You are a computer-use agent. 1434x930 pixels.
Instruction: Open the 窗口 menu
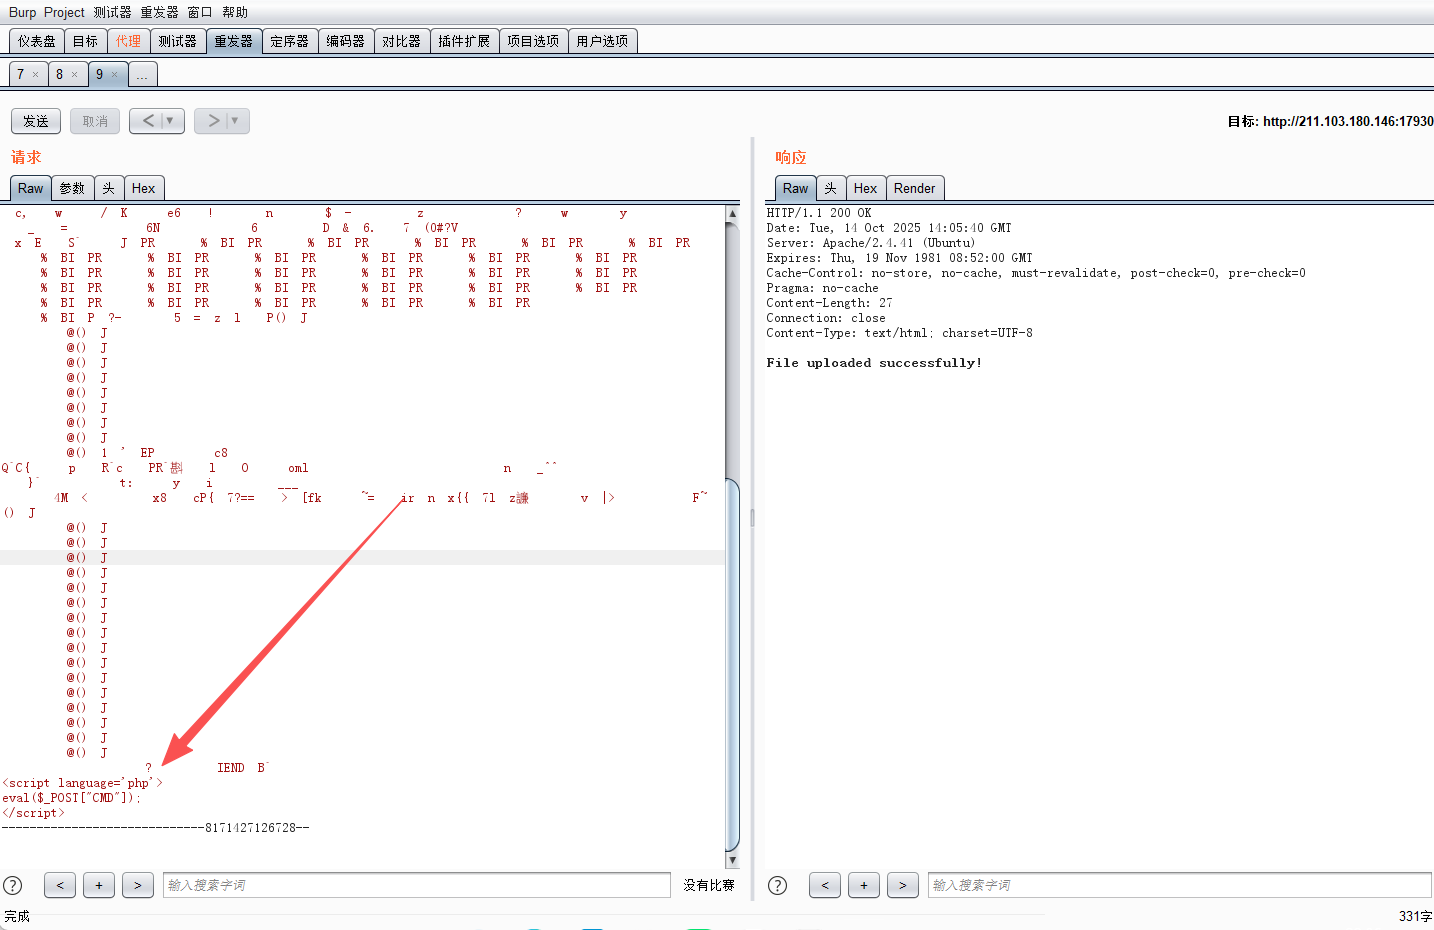tap(200, 12)
